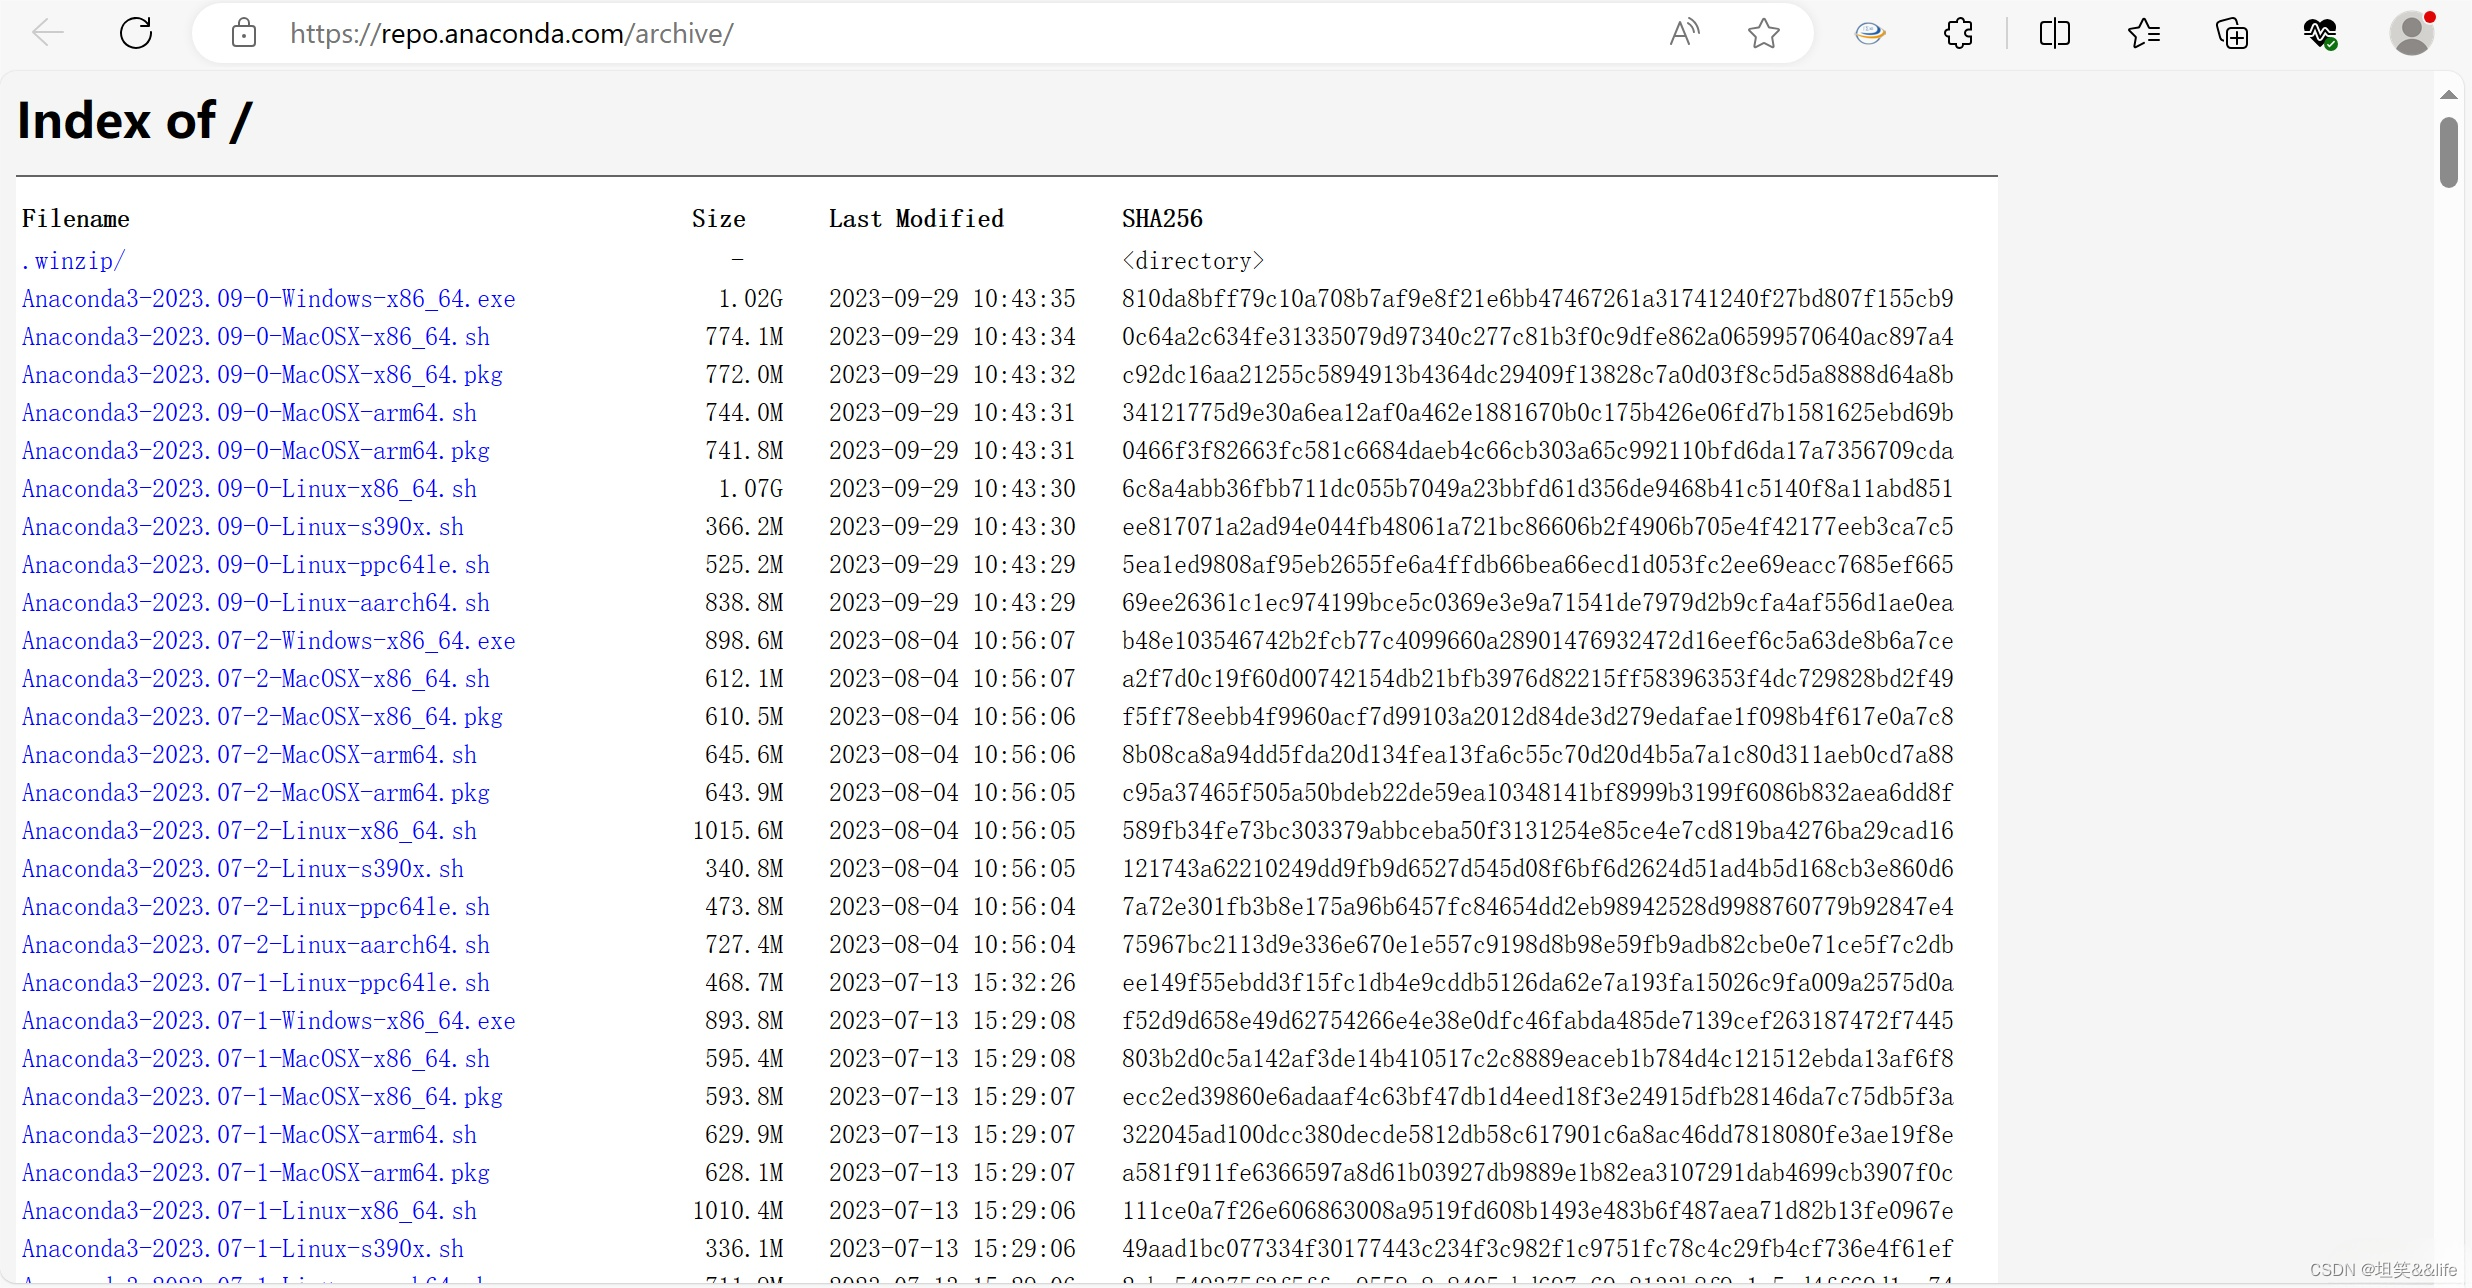Select timestamp 2023-08-04 10:56:04 for Linux-aarch64

tap(952, 945)
